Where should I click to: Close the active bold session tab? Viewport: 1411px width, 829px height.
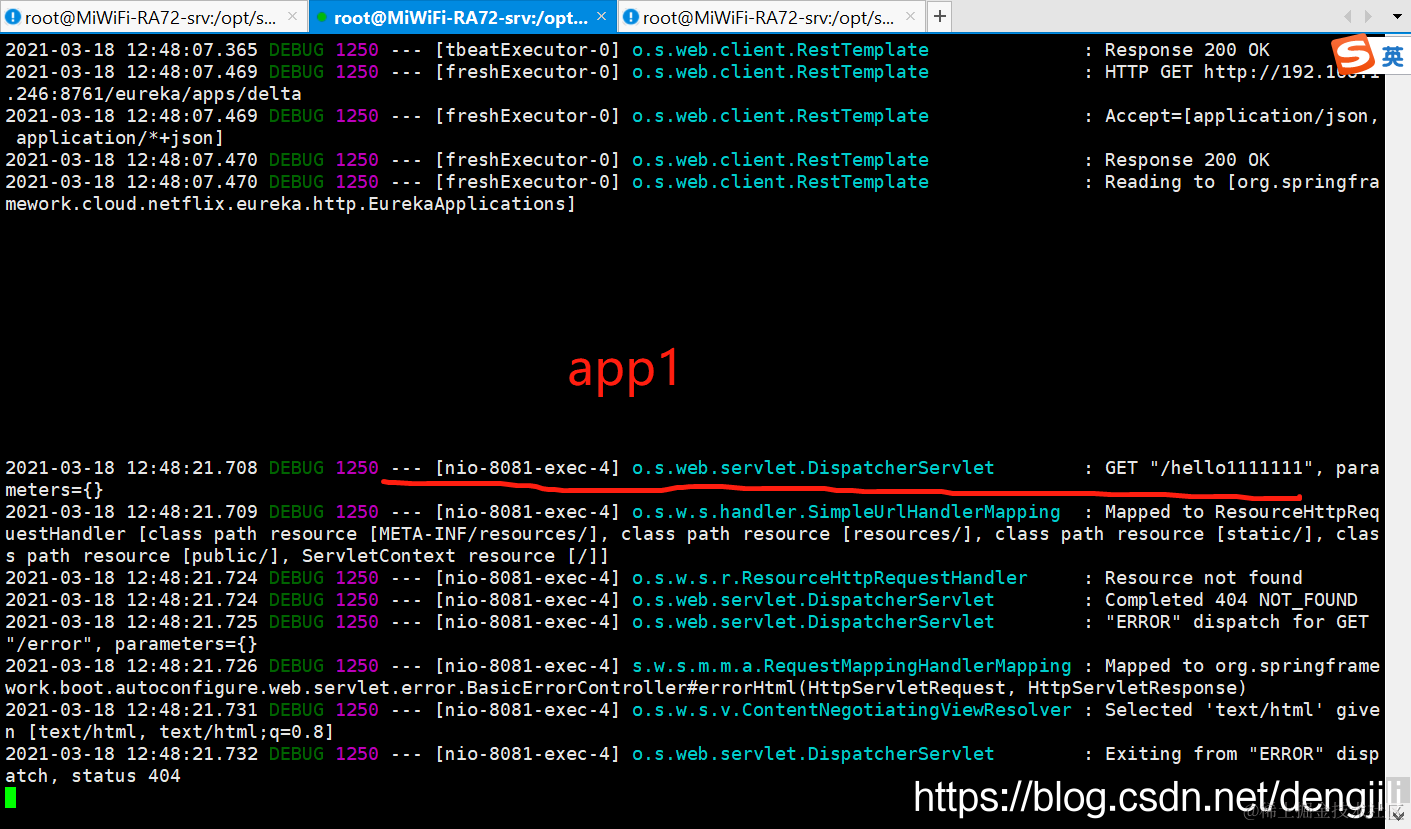pos(602,17)
